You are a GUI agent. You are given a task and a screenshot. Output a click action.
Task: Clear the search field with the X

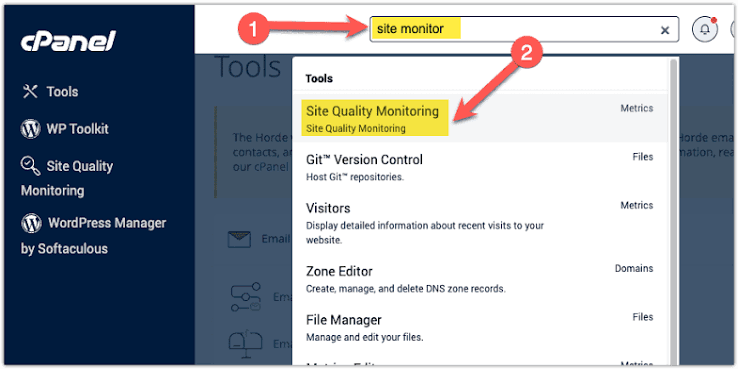tap(665, 30)
